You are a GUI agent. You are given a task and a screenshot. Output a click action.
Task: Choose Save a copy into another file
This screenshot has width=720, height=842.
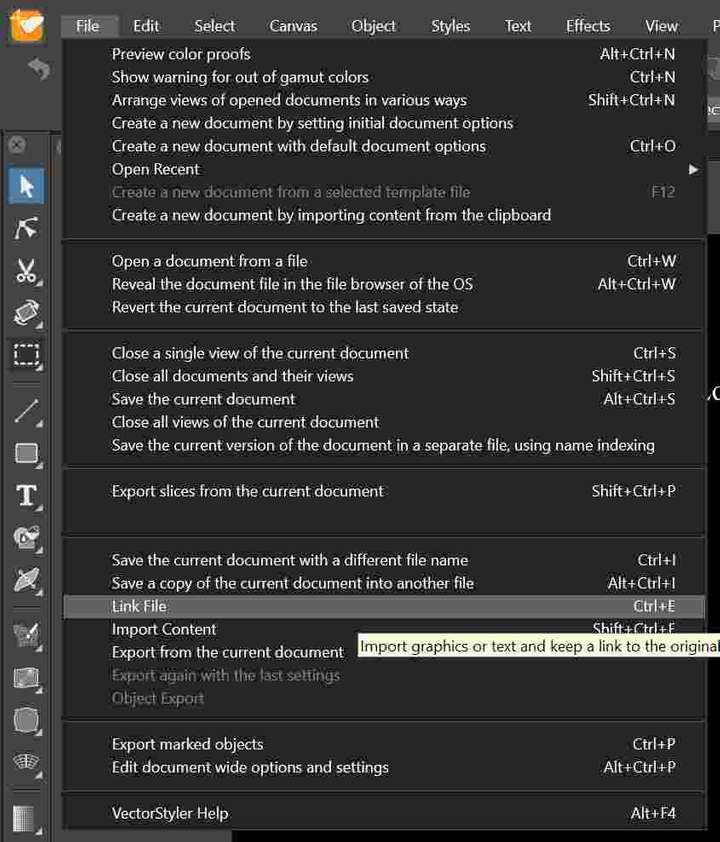pyautogui.click(x=384, y=584)
